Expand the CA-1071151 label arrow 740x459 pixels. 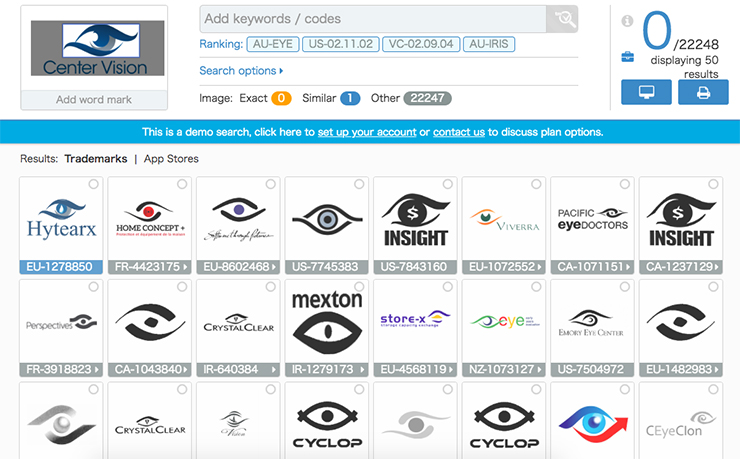pyautogui.click(x=628, y=267)
